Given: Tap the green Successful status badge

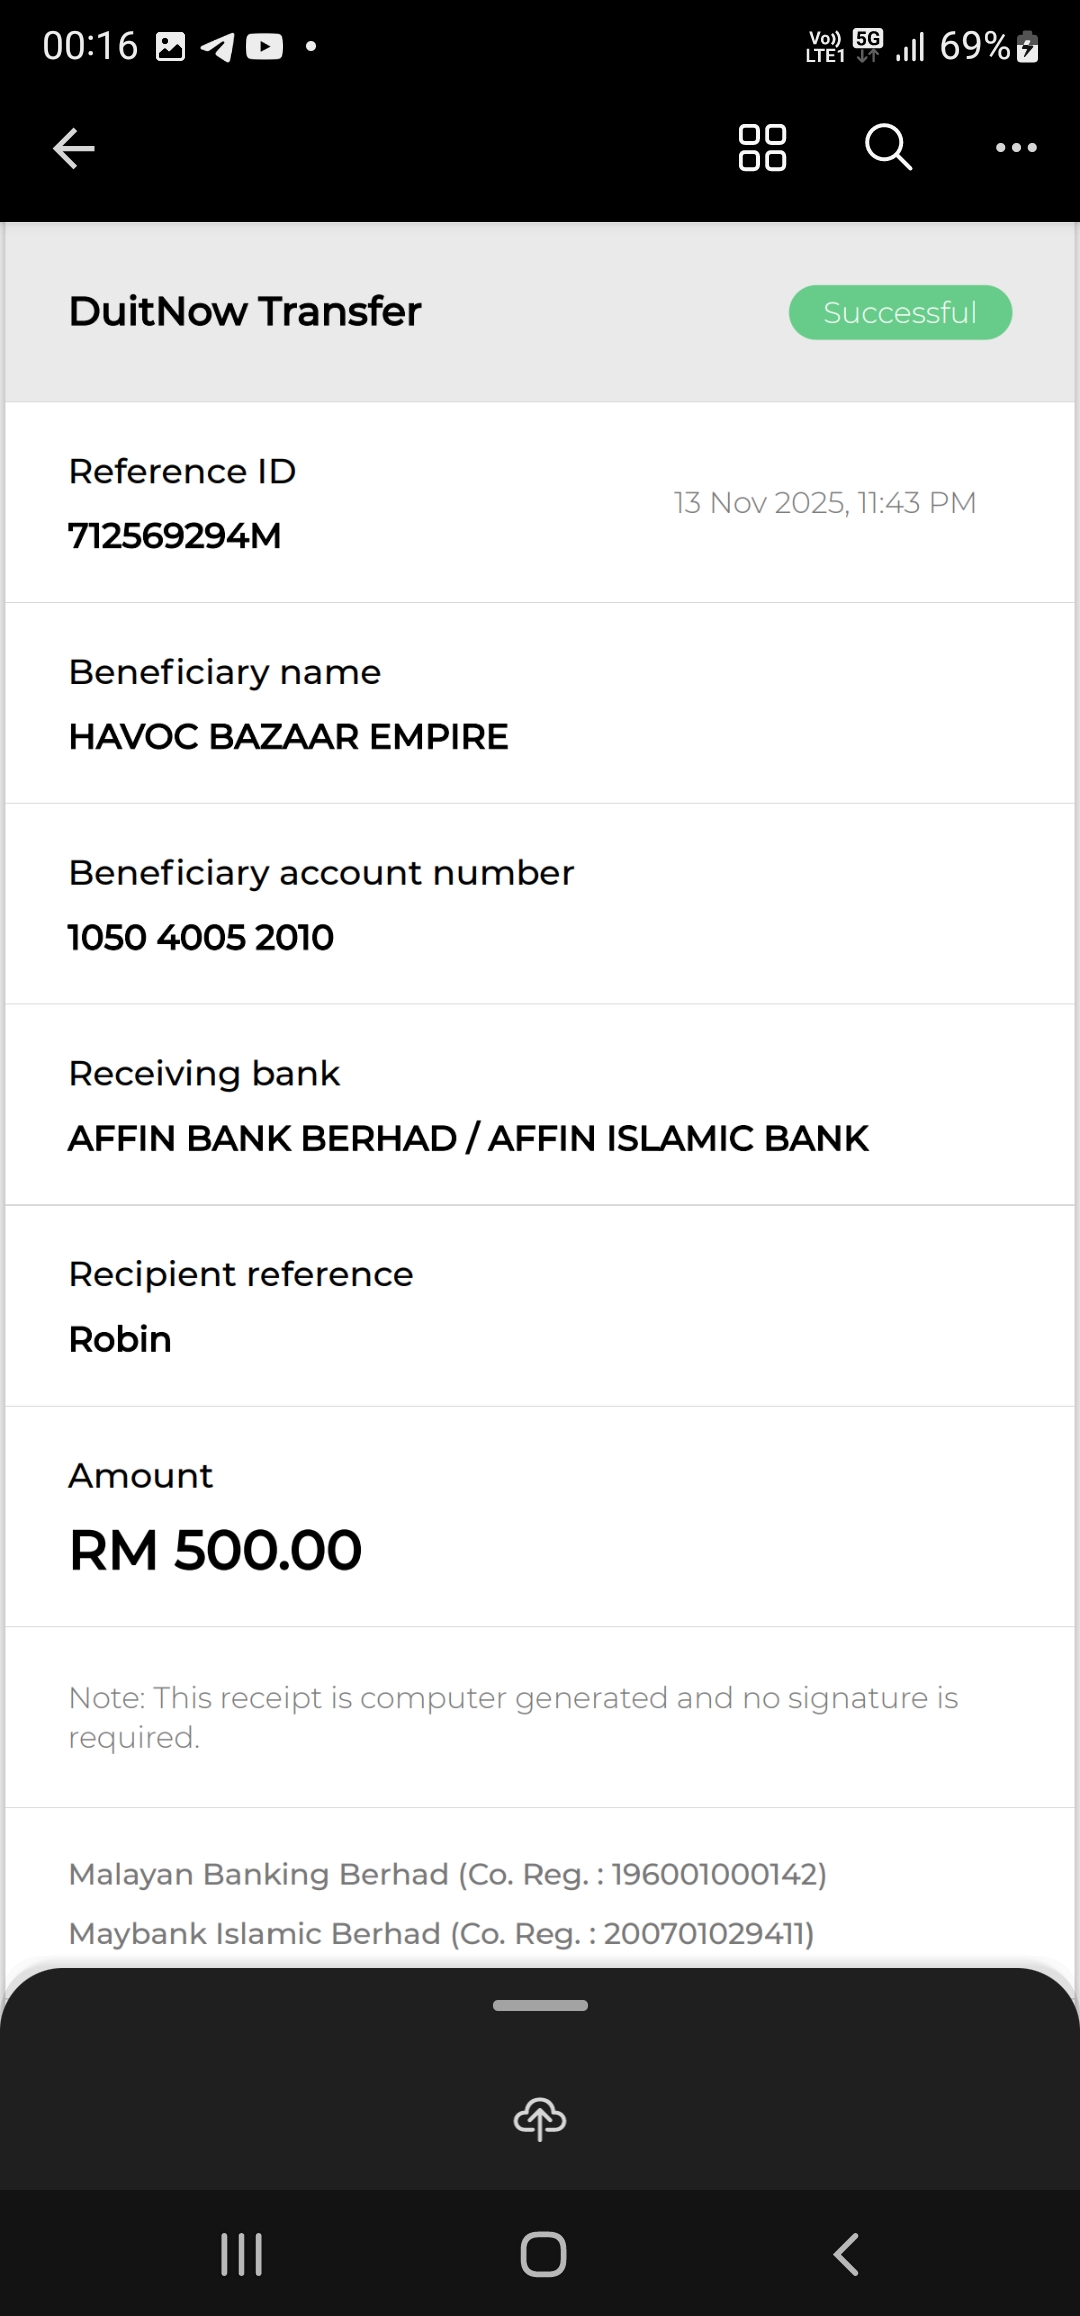Looking at the screenshot, I should [x=900, y=313].
